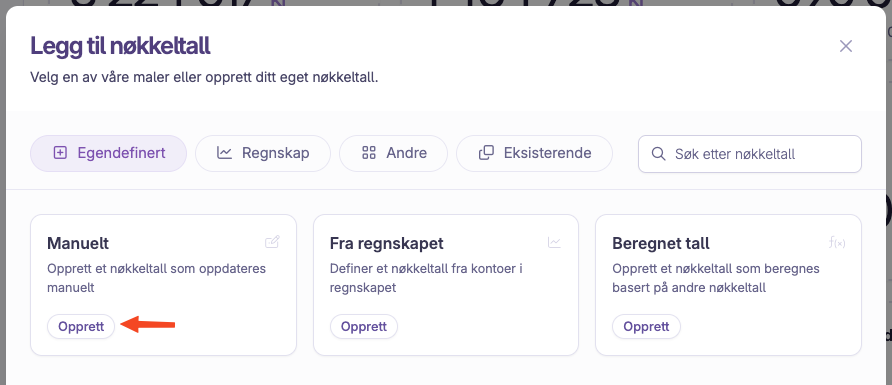Select the Beregnet tall card title

point(661,243)
